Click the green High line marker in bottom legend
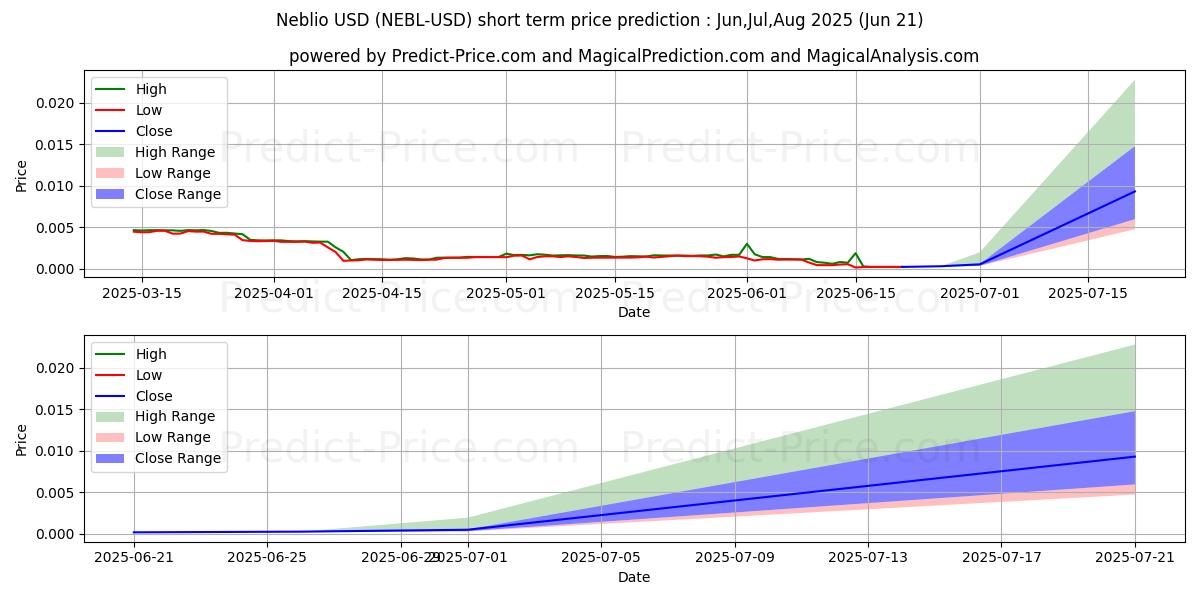This screenshot has height=600, width=1200. [x=112, y=355]
